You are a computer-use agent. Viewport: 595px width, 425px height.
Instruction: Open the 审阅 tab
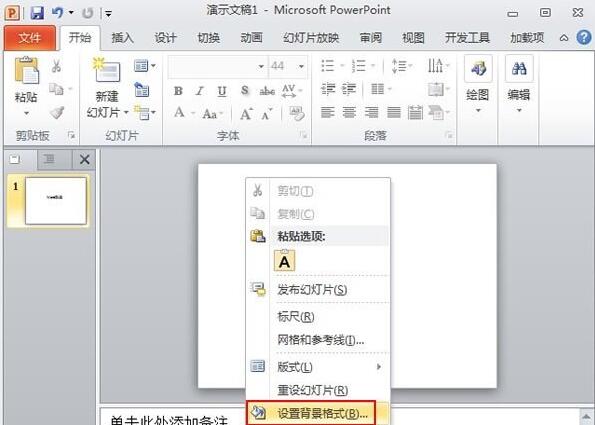[x=371, y=38]
